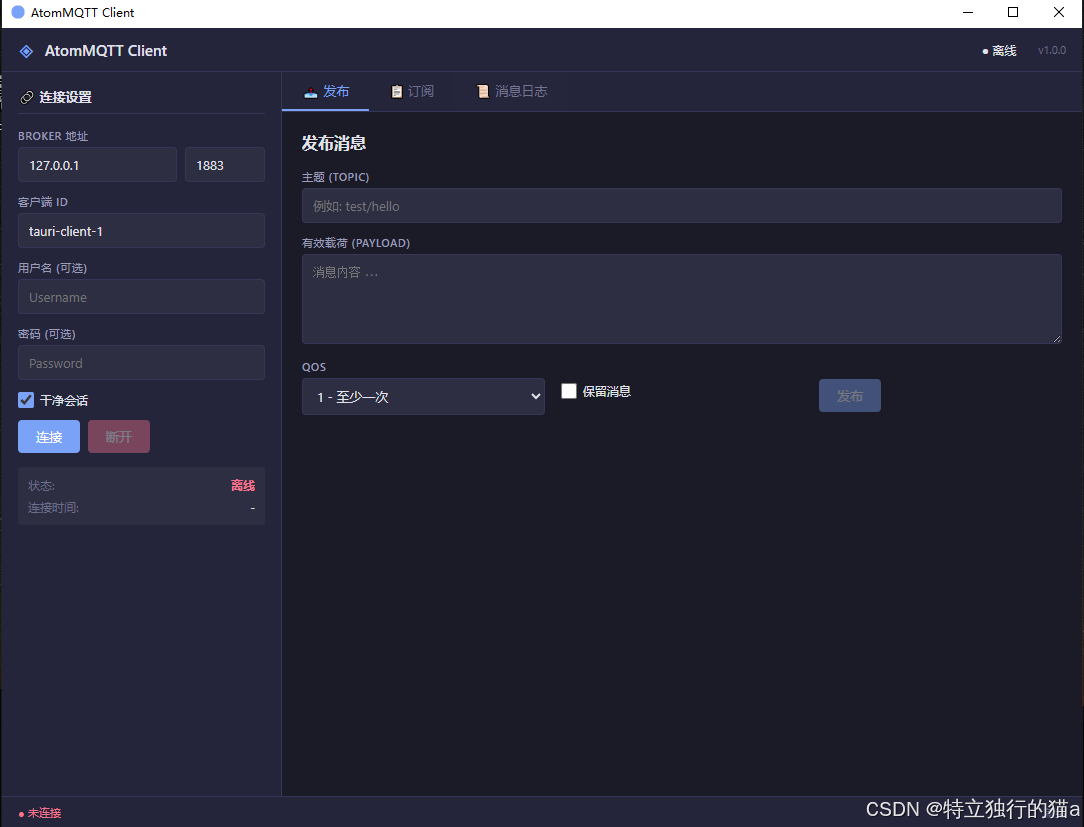Screen dimensions: 1084x827
Task: Click the 断开 button
Action: (x=119, y=437)
